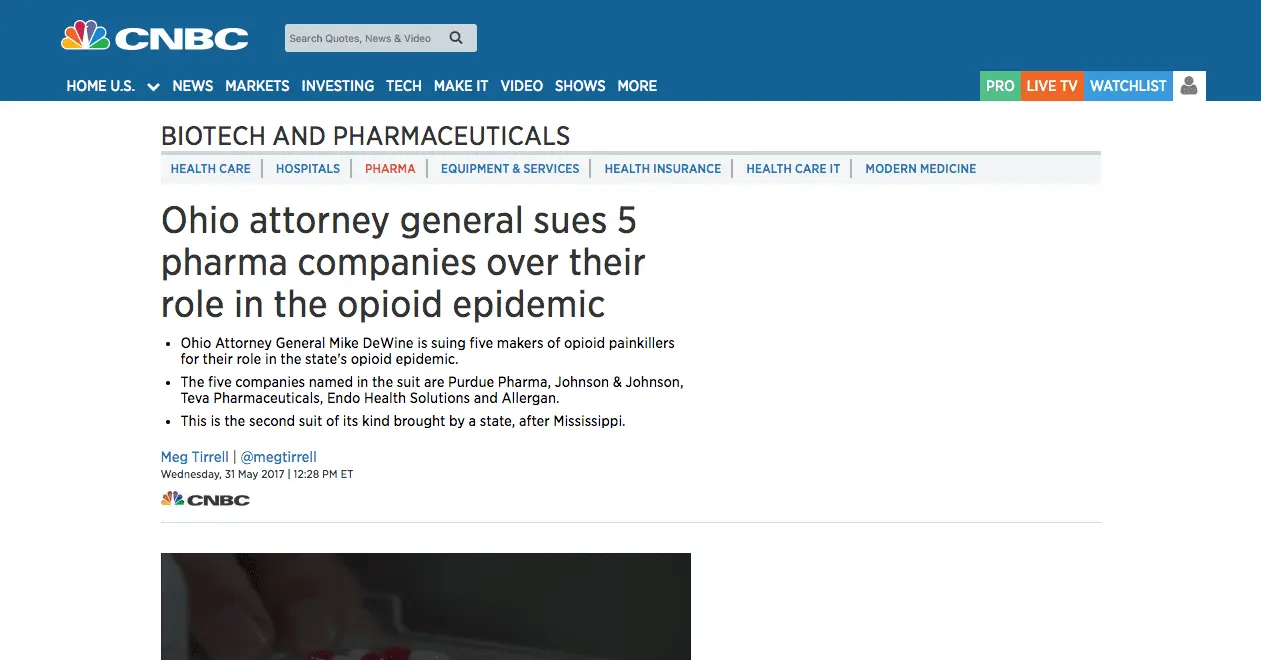The width and height of the screenshot is (1261, 660).
Task: Click the bullet listing Purdue Pharma and Allergan
Action: (x=432, y=390)
